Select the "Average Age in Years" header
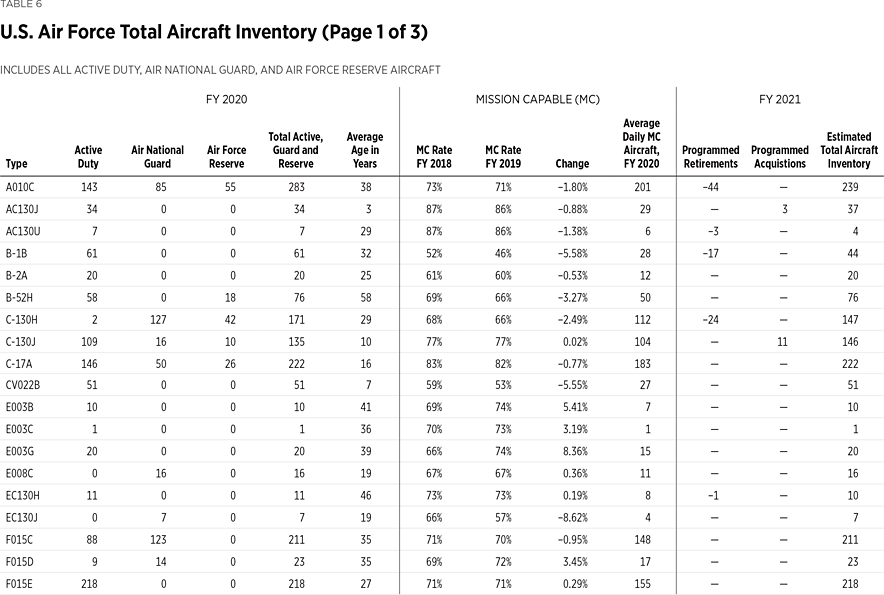The height and width of the screenshot is (595, 884). pos(365,150)
